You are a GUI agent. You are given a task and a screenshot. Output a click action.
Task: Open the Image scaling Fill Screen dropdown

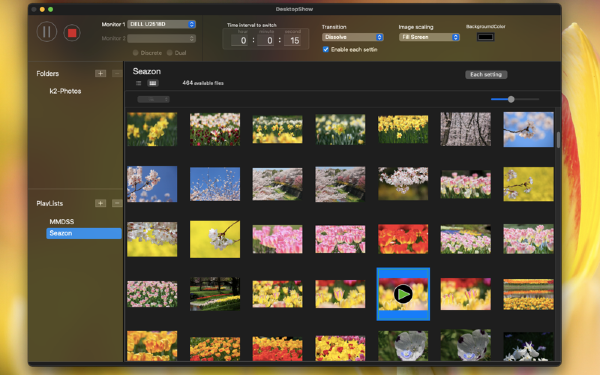[429, 37]
